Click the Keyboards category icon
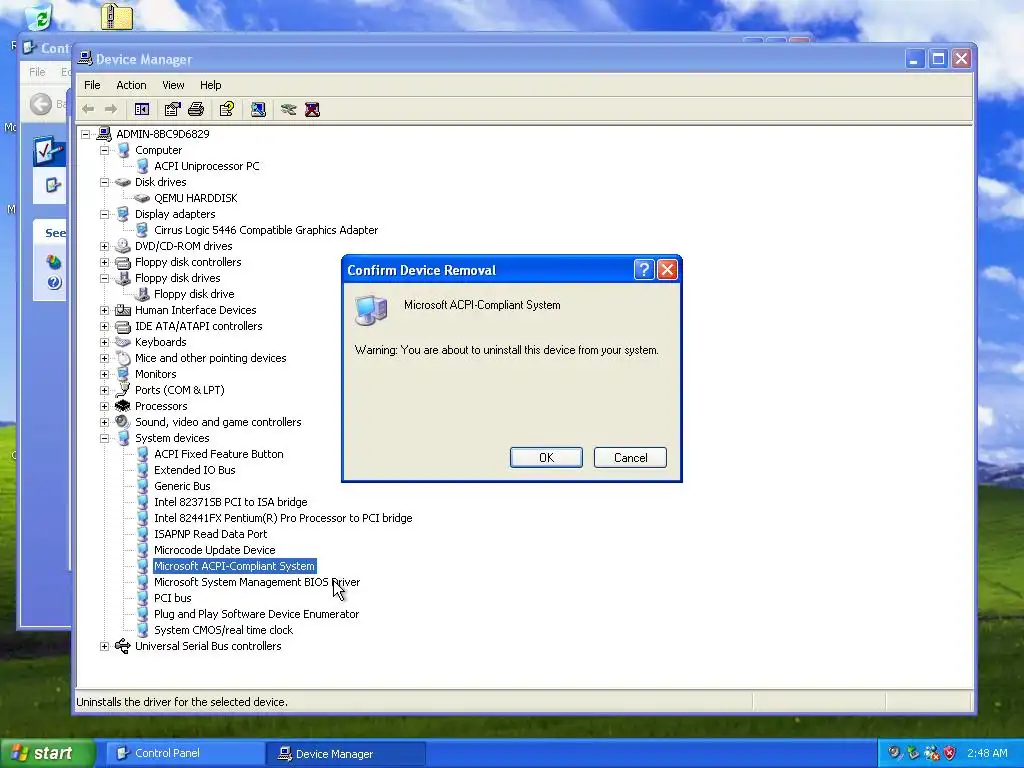This screenshot has width=1024, height=768. [x=123, y=342]
